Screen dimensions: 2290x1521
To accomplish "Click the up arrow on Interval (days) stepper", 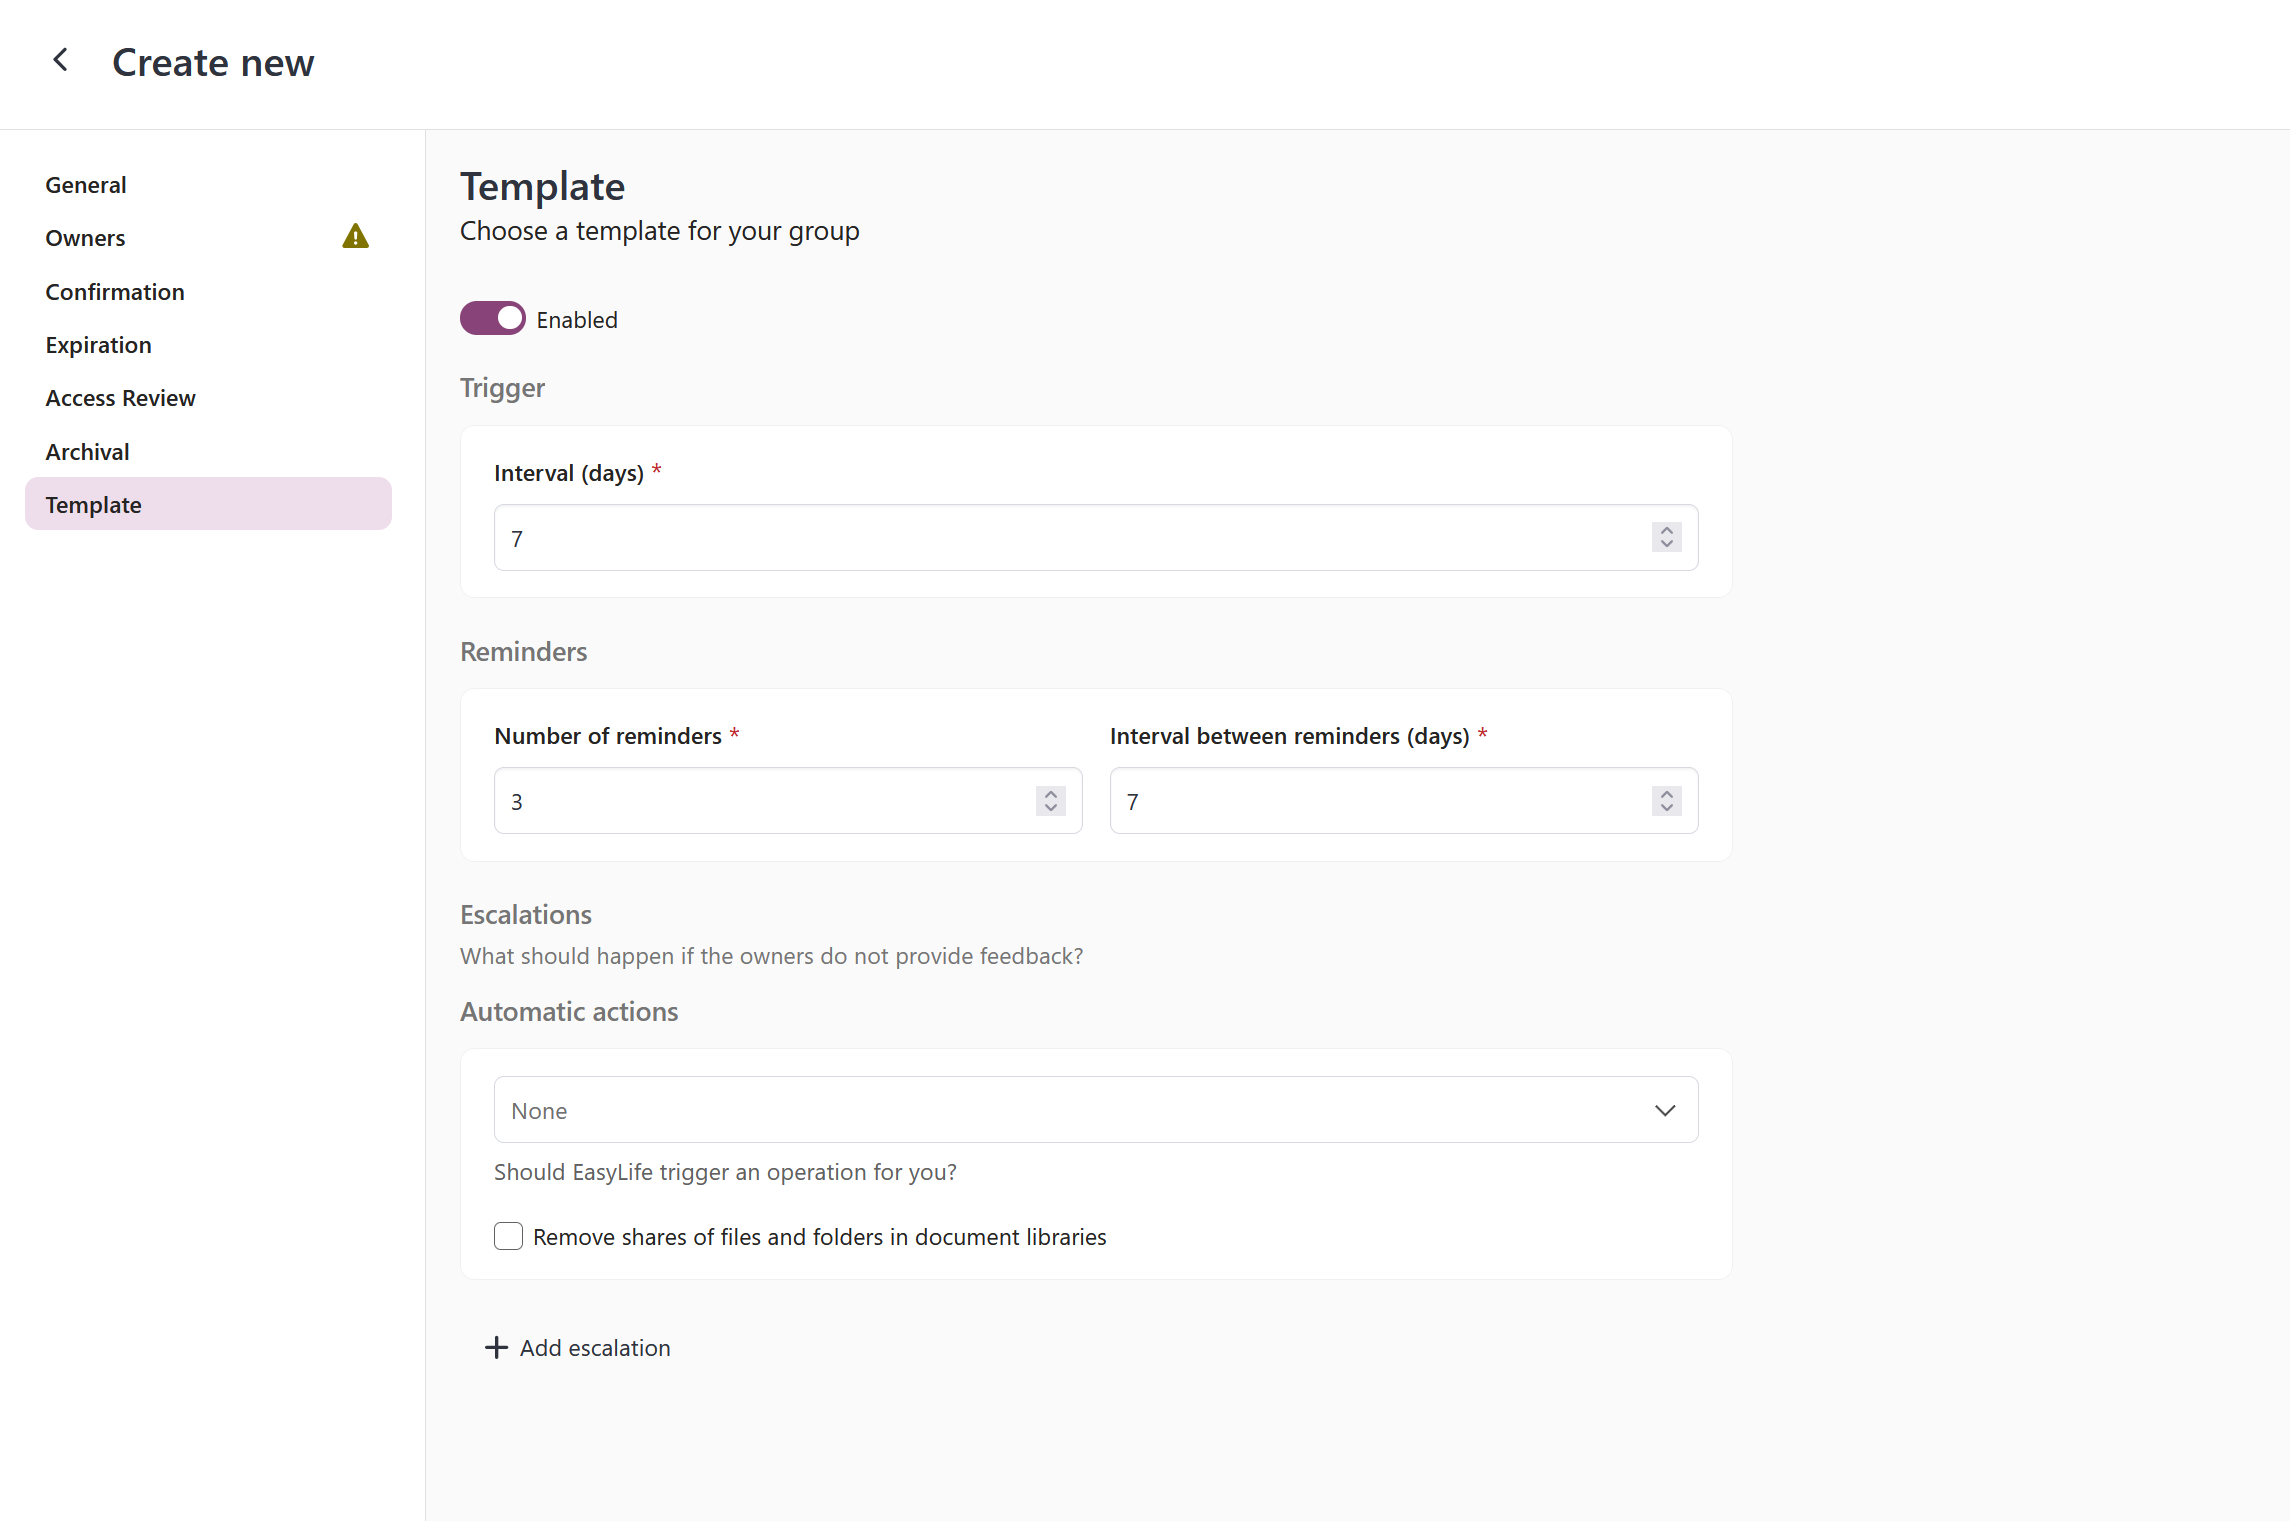I will pos(1665,531).
